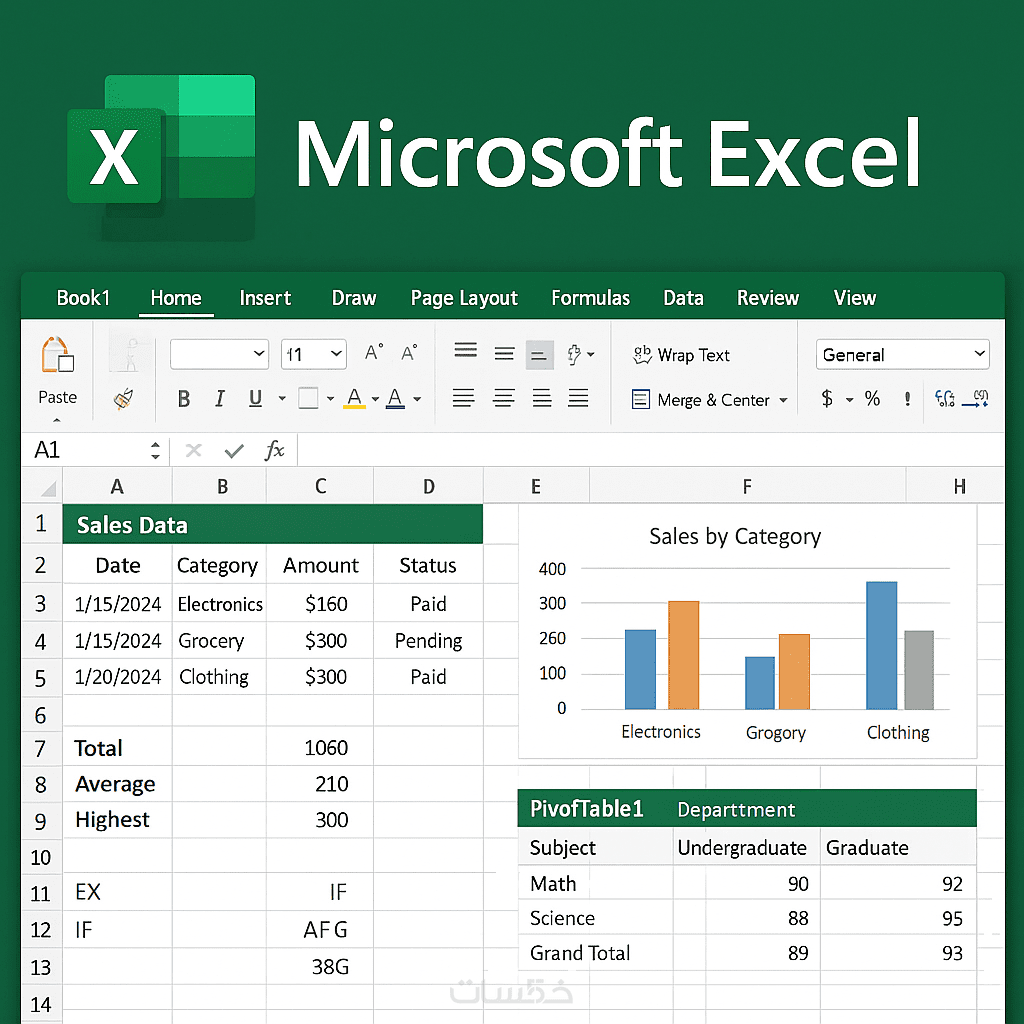Screen dimensions: 1024x1024
Task: Click the Paste clipboard icon
Action: click(x=57, y=355)
